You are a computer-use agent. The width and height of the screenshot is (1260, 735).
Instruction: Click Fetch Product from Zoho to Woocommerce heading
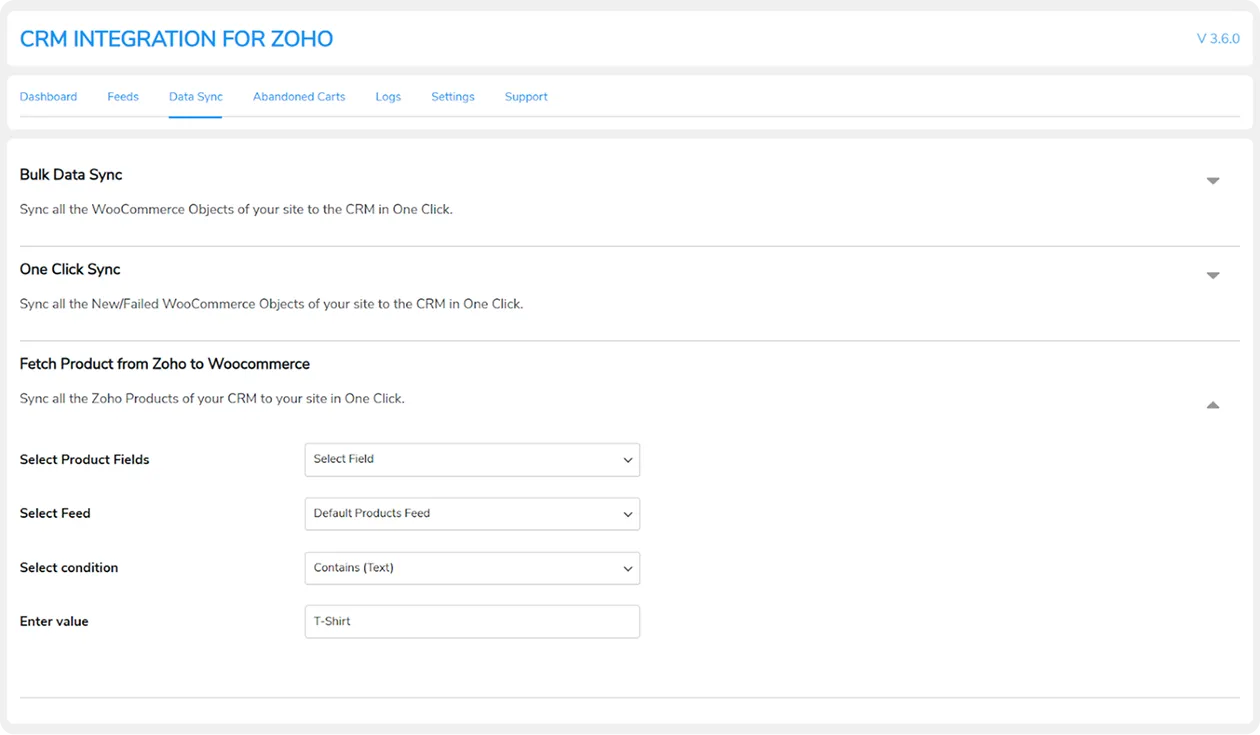(x=165, y=364)
